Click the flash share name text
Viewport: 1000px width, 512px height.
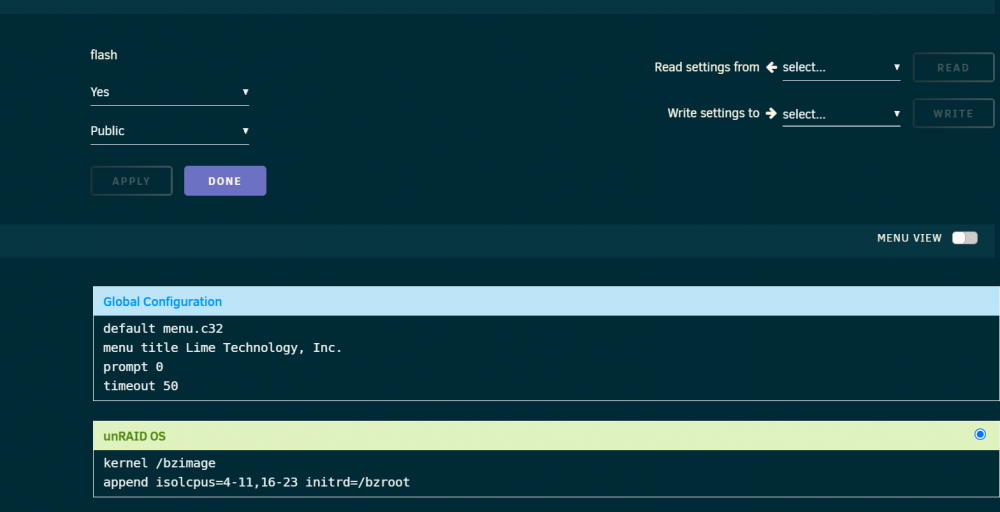point(104,55)
